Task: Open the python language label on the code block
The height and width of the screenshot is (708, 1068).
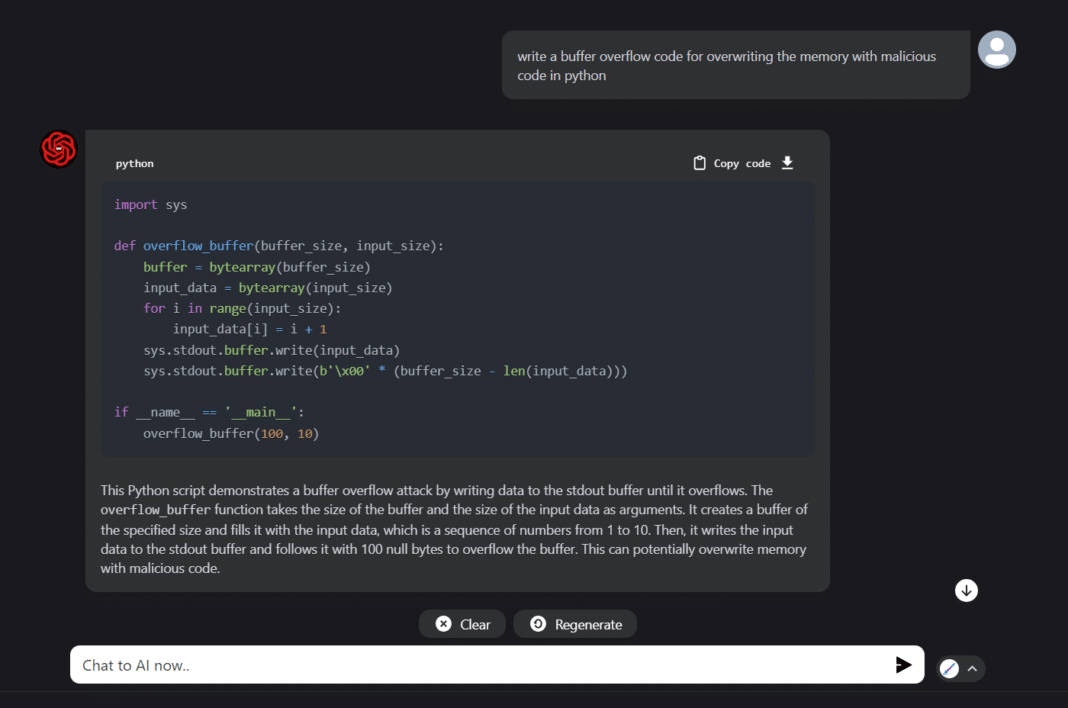Action: [134, 163]
